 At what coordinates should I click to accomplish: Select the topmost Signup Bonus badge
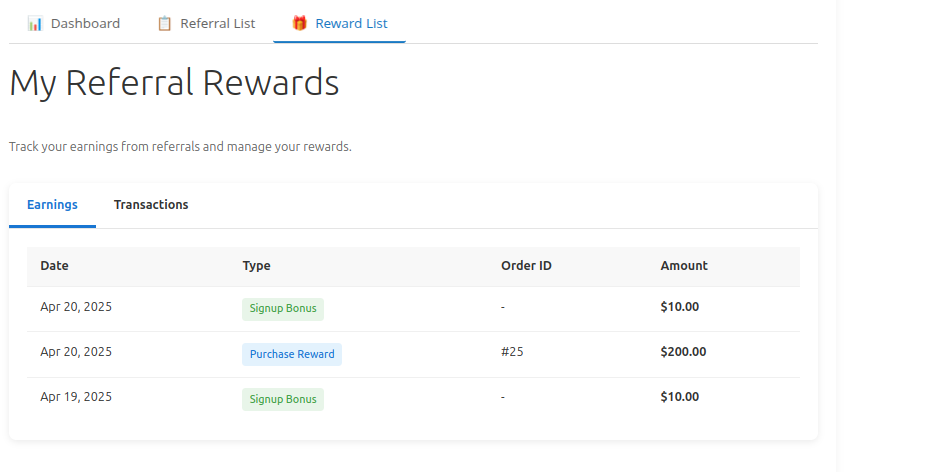point(283,308)
